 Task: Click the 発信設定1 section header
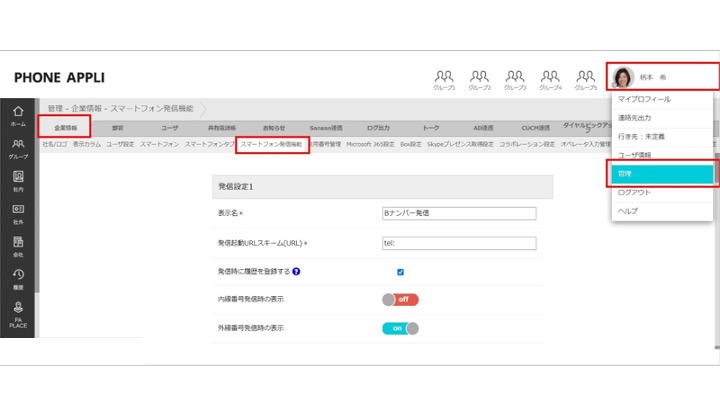coord(382,186)
